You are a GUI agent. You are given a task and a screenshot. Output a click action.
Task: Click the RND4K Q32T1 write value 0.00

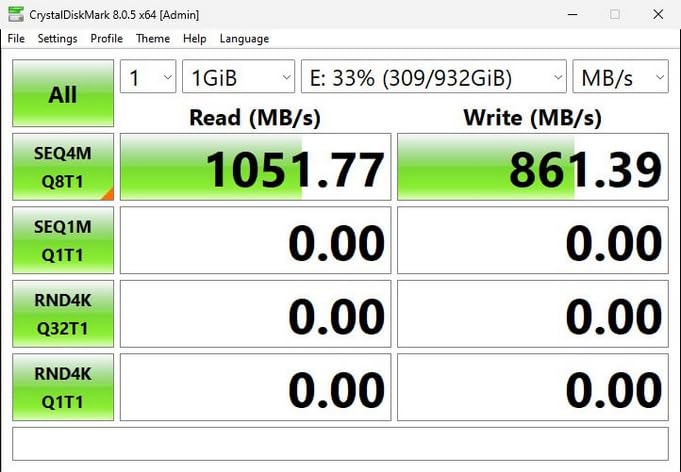[x=533, y=314]
